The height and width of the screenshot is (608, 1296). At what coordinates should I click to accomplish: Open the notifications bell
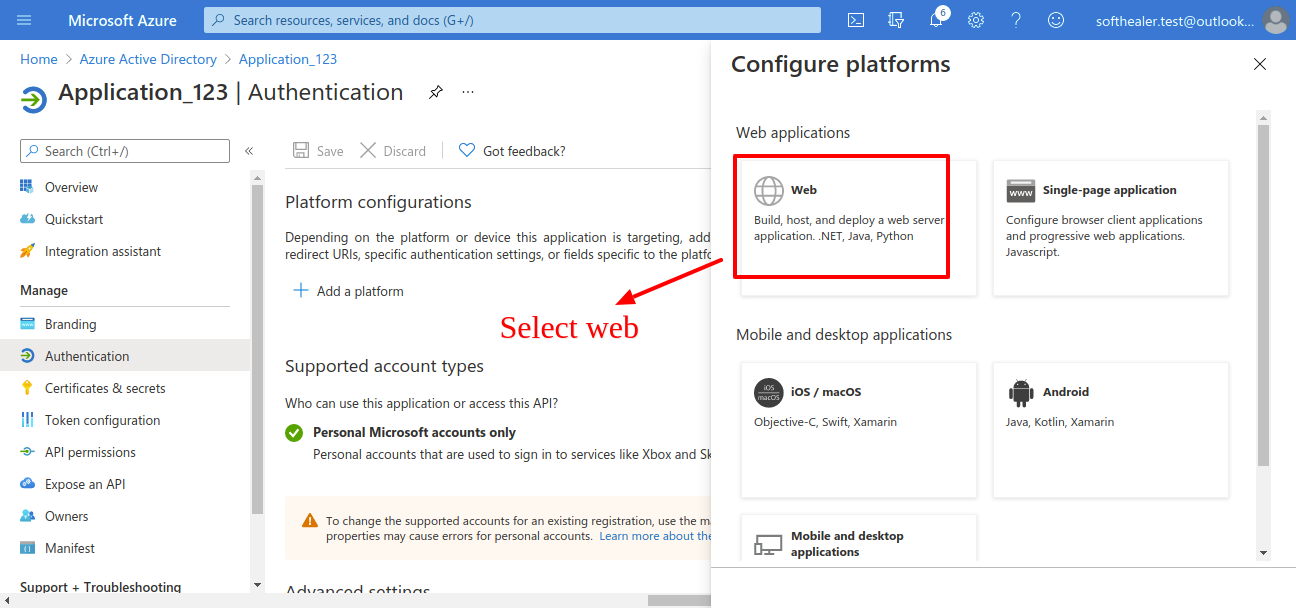coord(936,20)
